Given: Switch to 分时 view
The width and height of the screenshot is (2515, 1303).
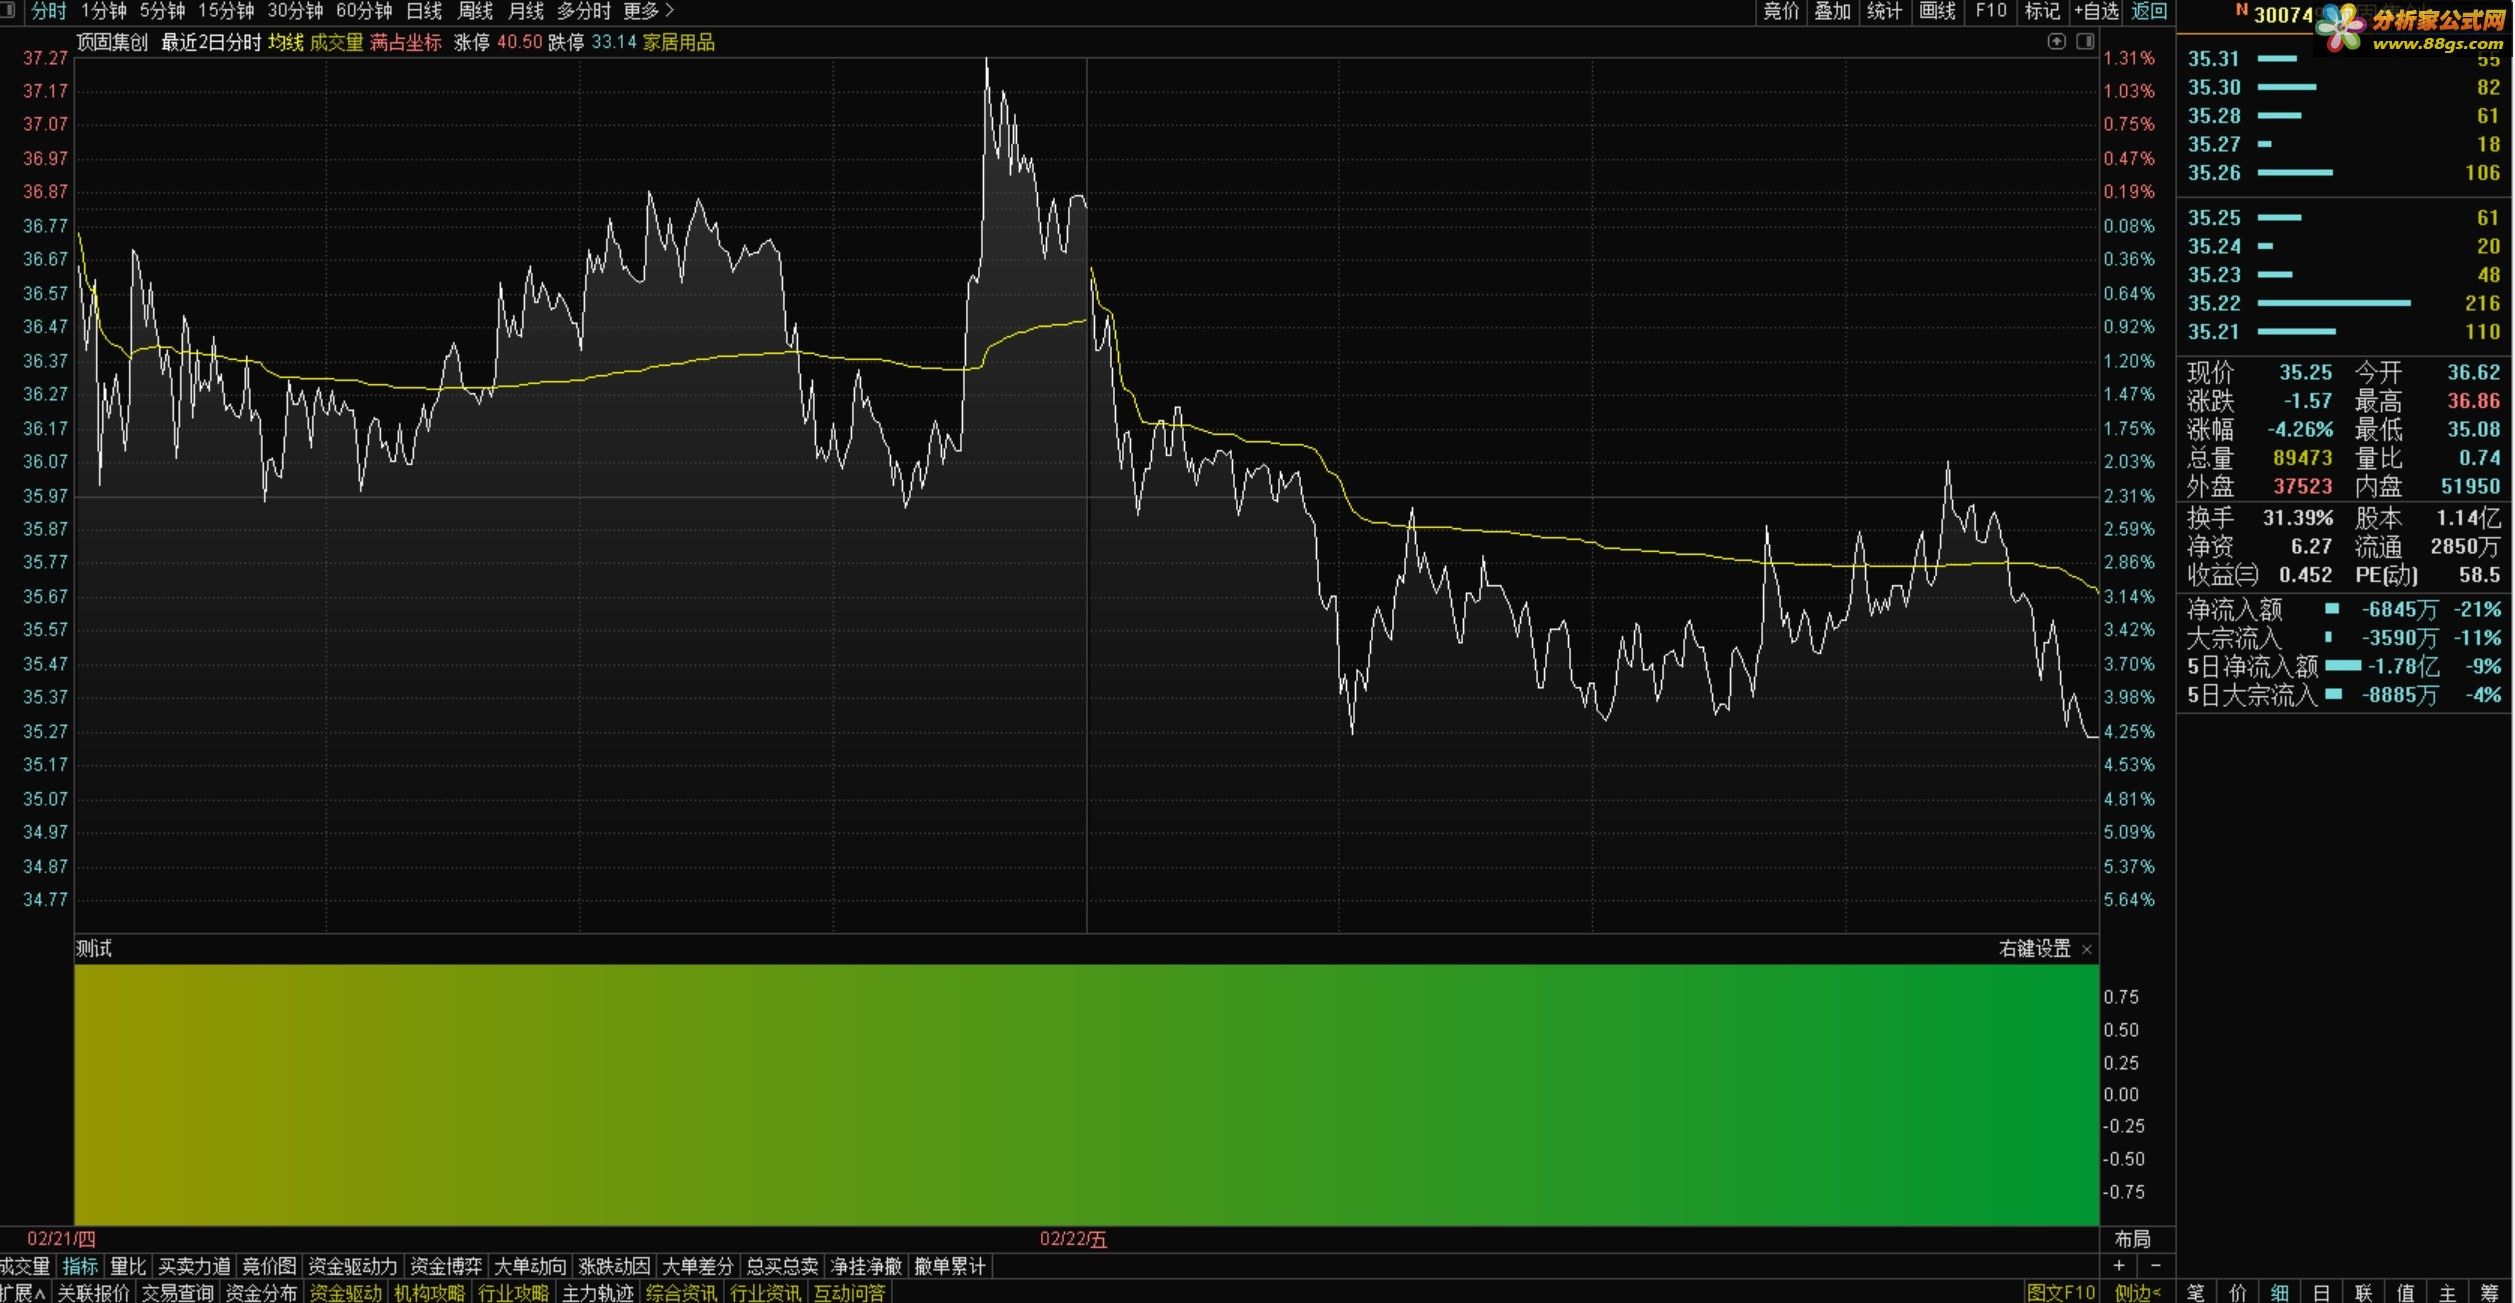Looking at the screenshot, I should click(x=48, y=11).
